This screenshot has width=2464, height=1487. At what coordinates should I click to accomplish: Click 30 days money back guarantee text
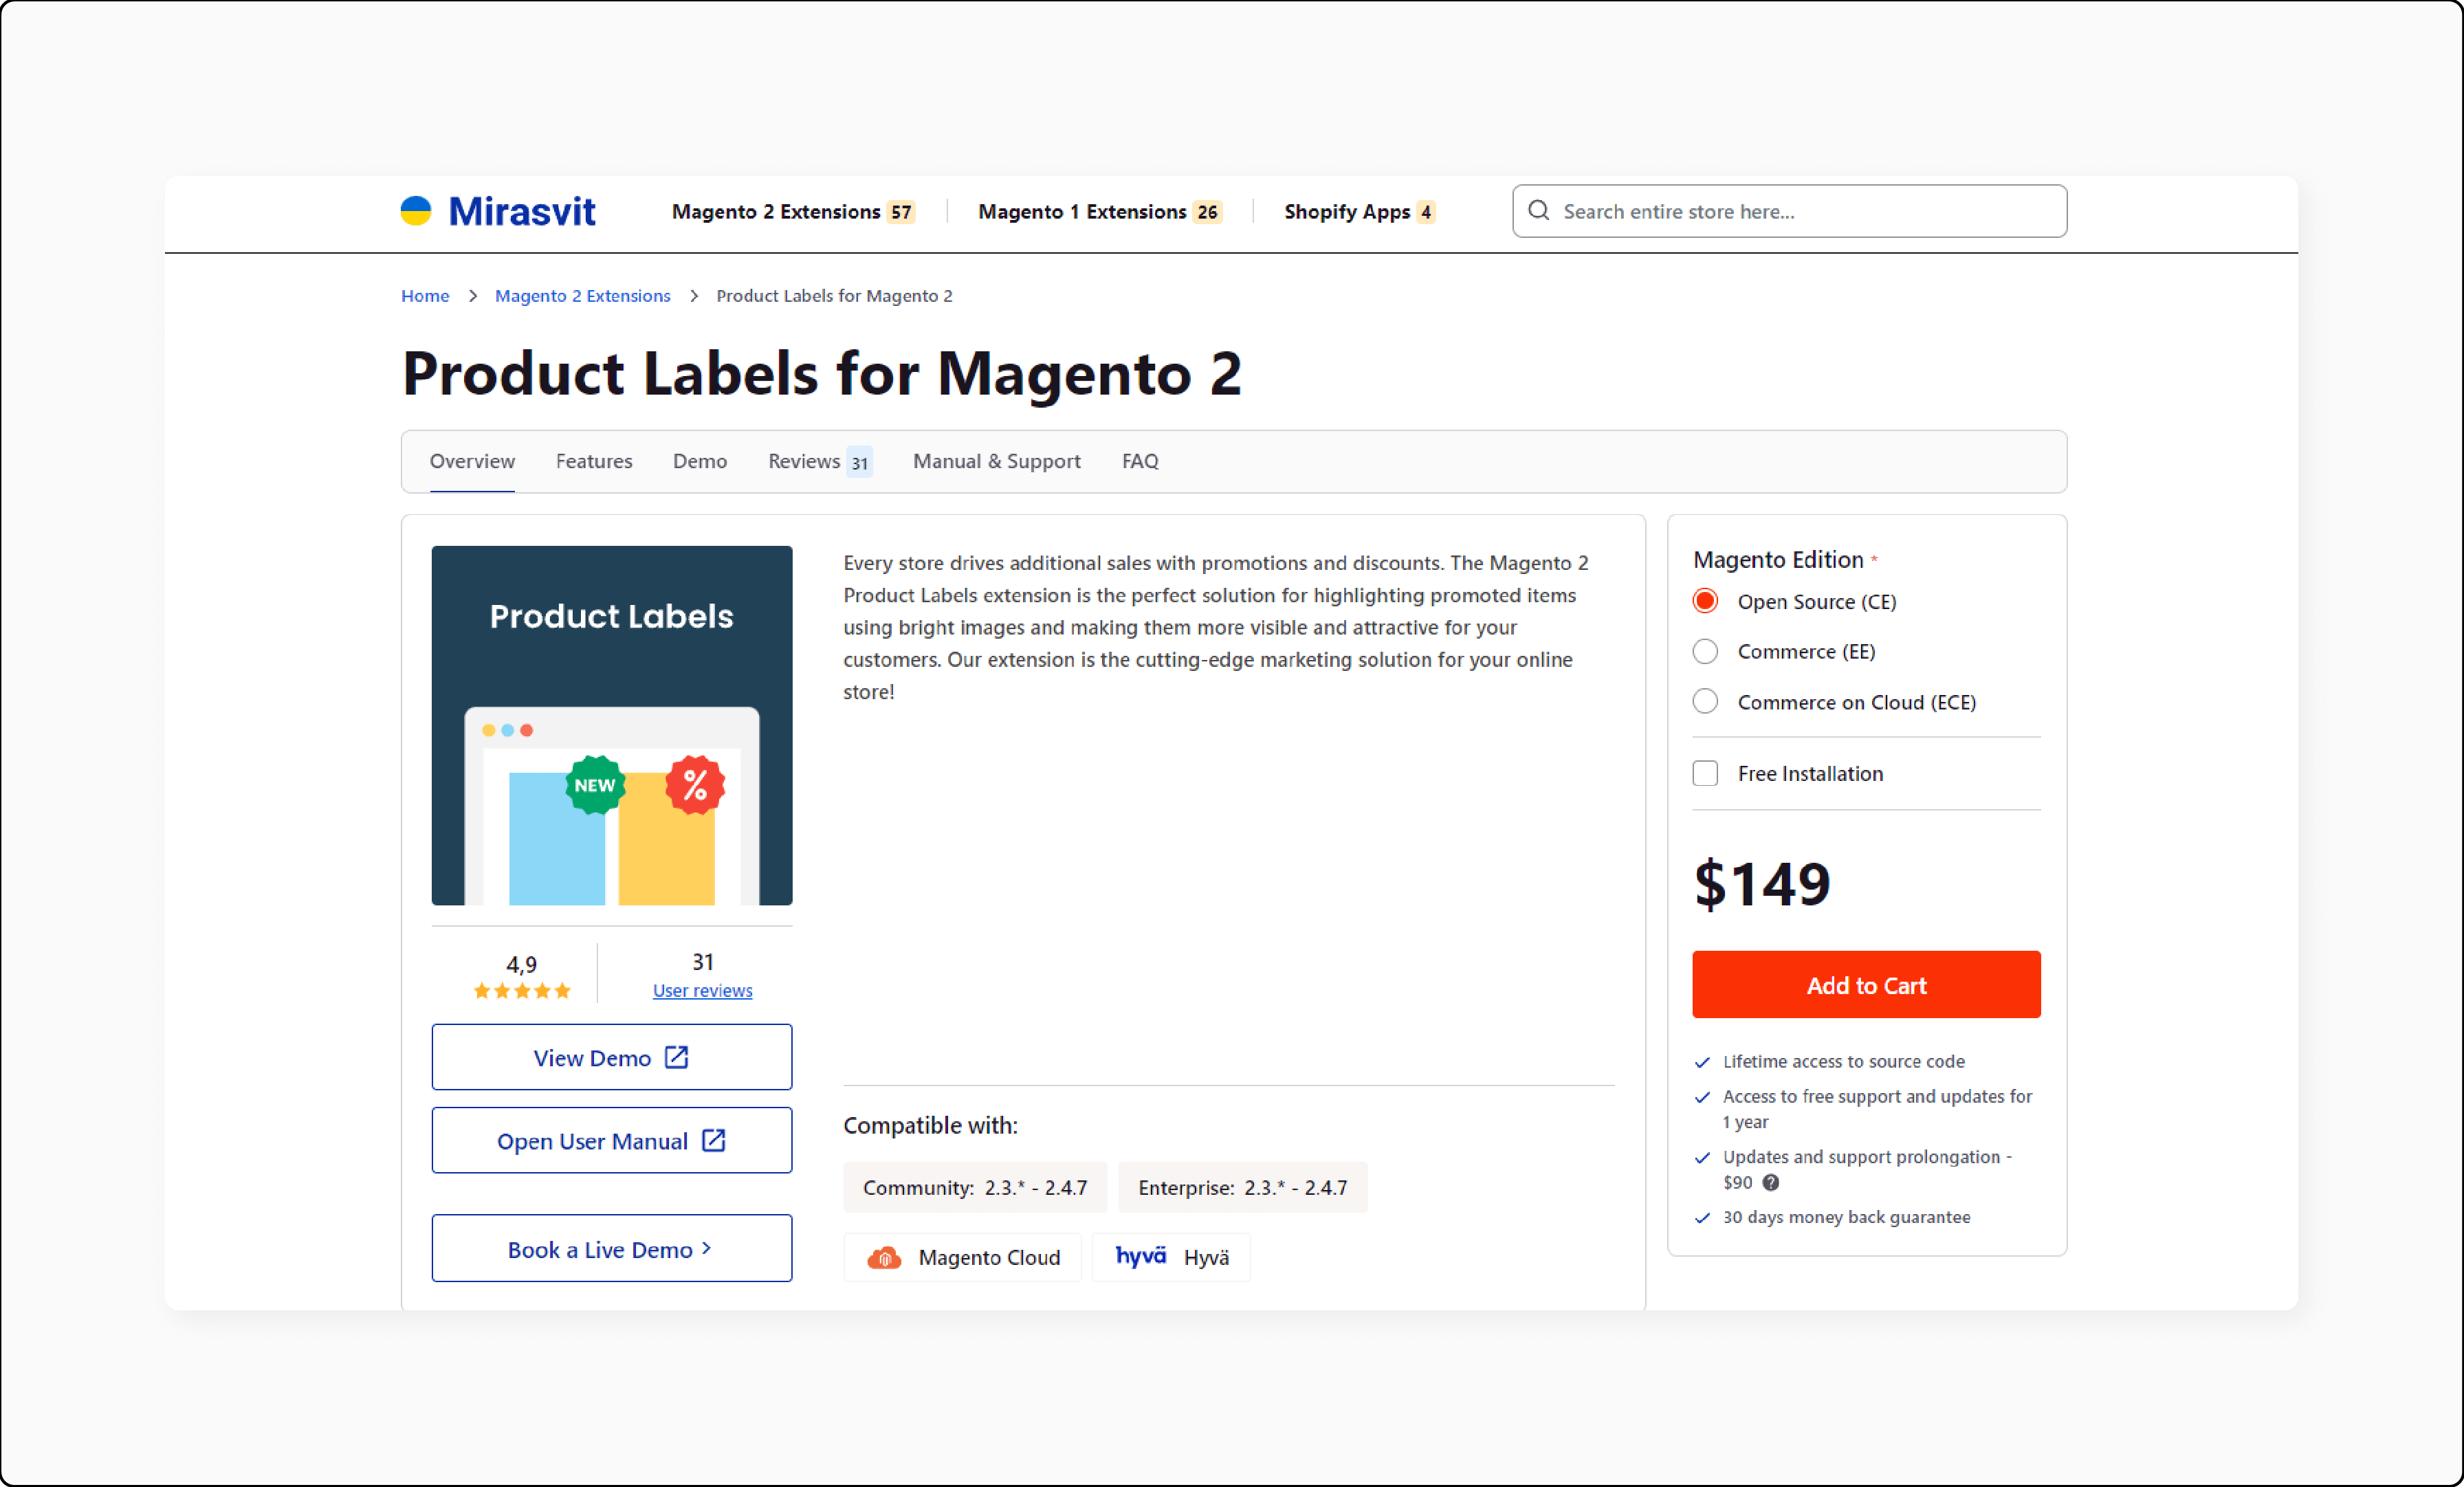pyautogui.click(x=1846, y=1217)
